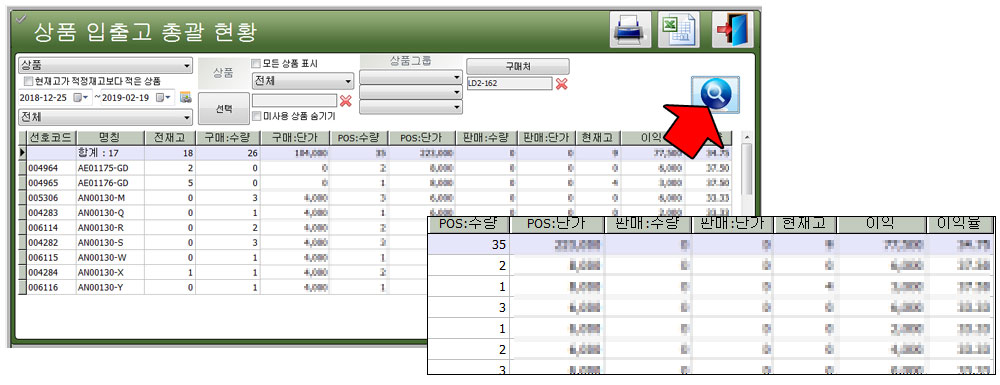The height and width of the screenshot is (385, 1000).
Task: Click the row selector arrow beside 합계
Action: [x=22, y=153]
